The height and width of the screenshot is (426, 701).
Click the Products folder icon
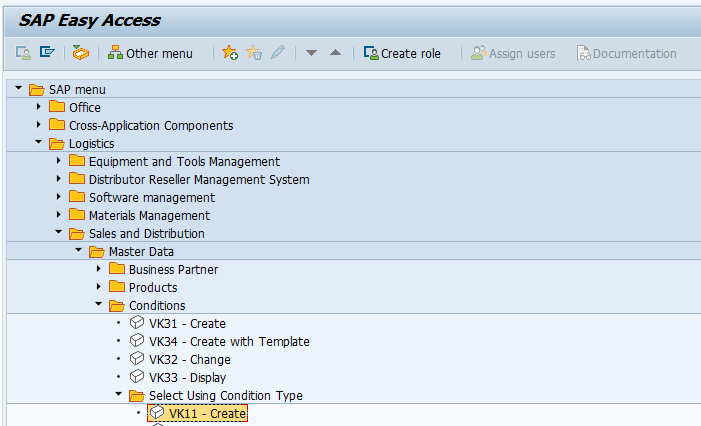117,287
